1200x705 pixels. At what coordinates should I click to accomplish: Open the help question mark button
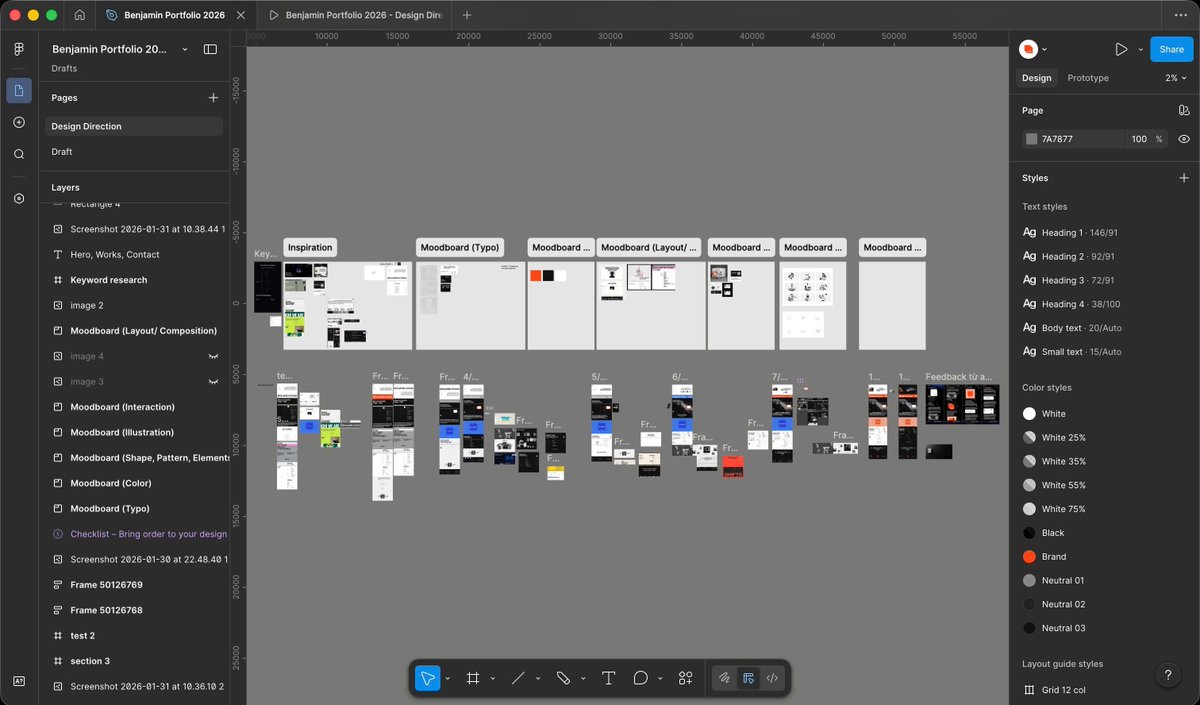point(1167,676)
